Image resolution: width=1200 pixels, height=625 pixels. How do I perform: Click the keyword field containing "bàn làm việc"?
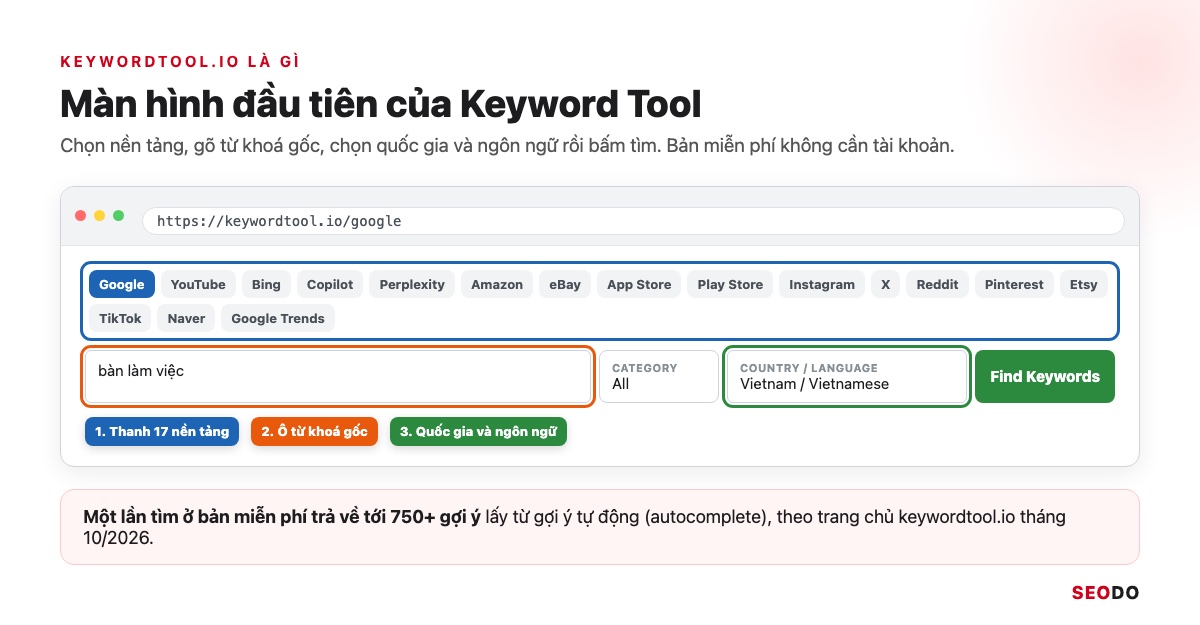[x=339, y=376]
